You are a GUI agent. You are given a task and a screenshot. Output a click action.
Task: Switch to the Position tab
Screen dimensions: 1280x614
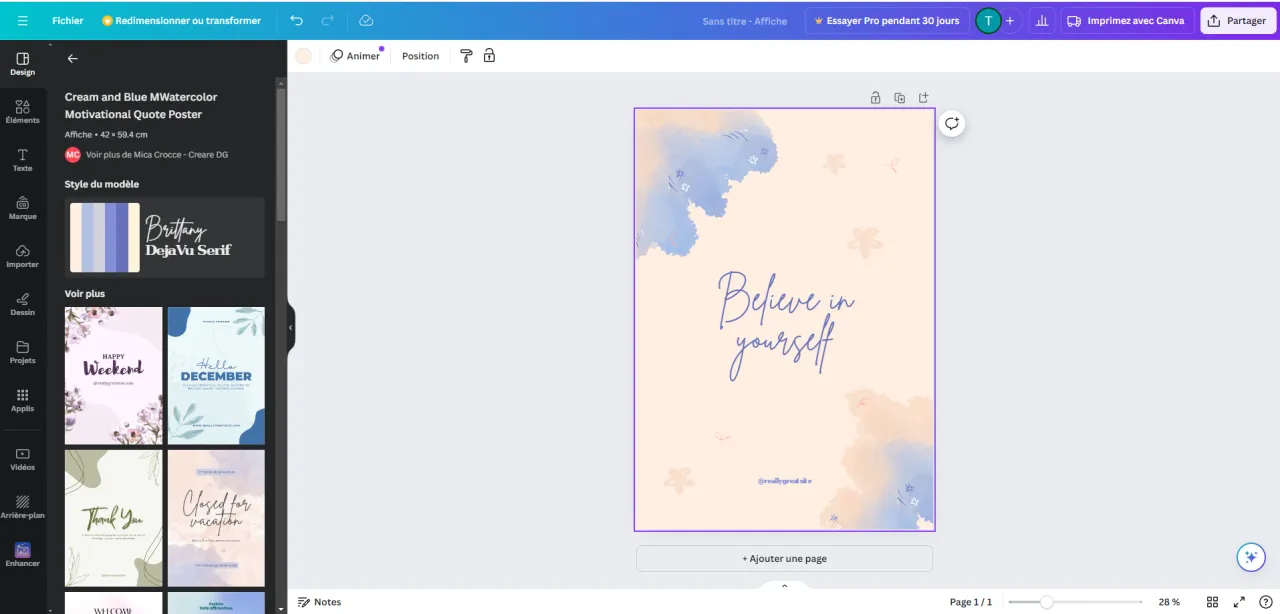[x=419, y=56]
